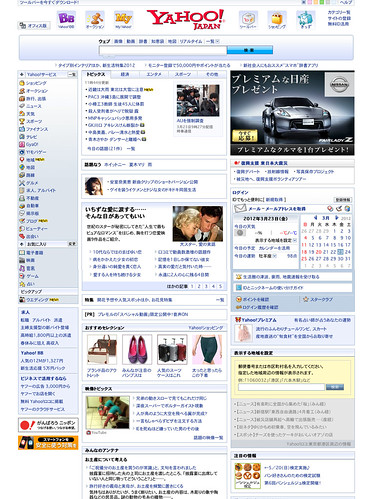Click Yahoo!プレミアム heading link
Screen dimensions: 375x499
(259, 320)
